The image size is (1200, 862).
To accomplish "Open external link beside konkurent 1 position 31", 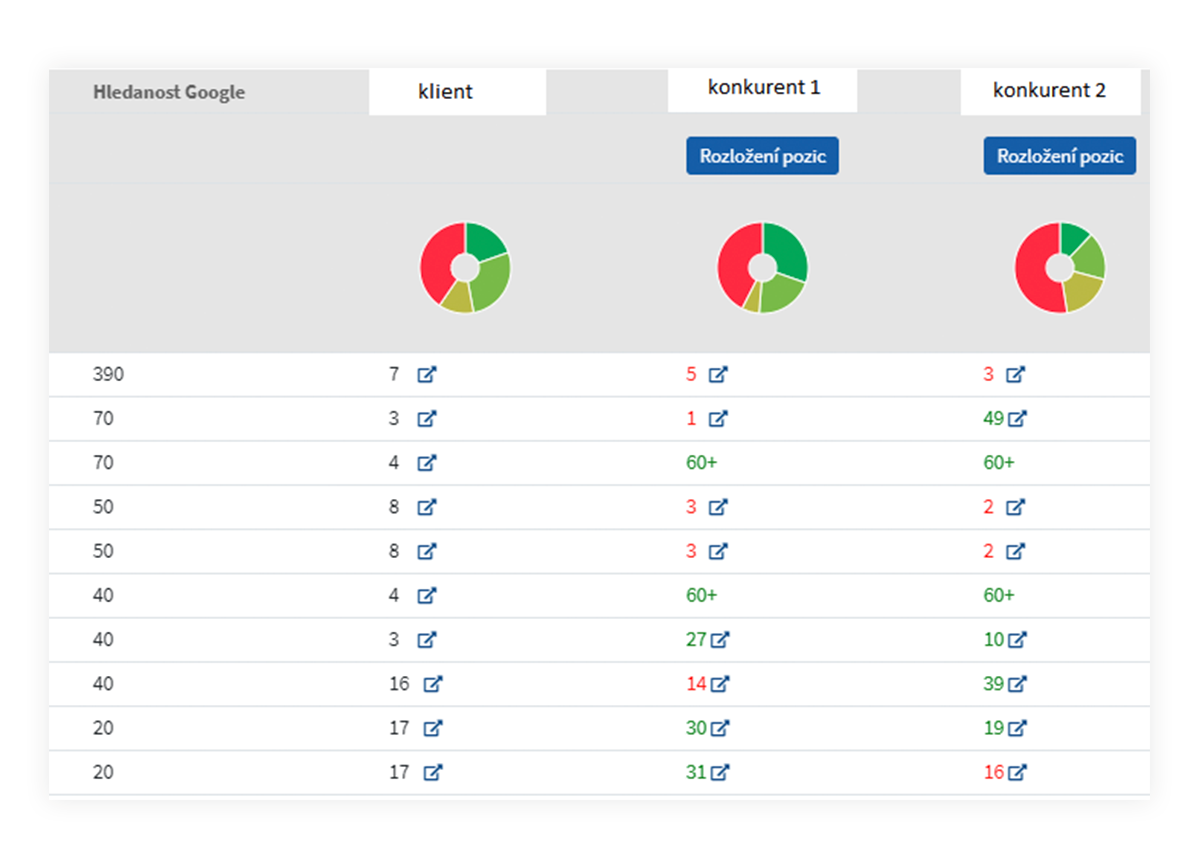I will click(719, 772).
